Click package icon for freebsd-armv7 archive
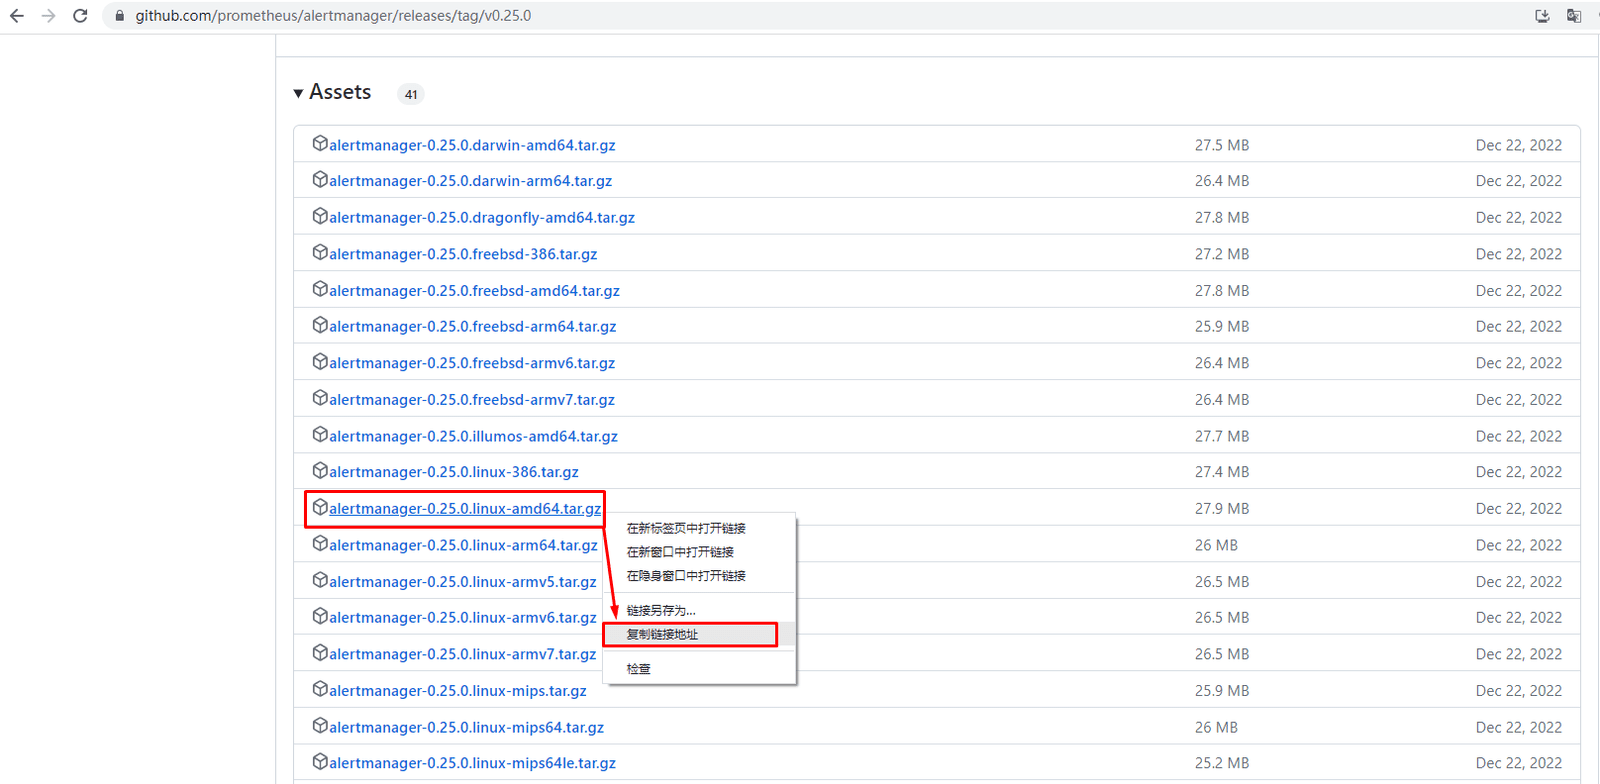The width and height of the screenshot is (1600, 784). click(x=320, y=398)
